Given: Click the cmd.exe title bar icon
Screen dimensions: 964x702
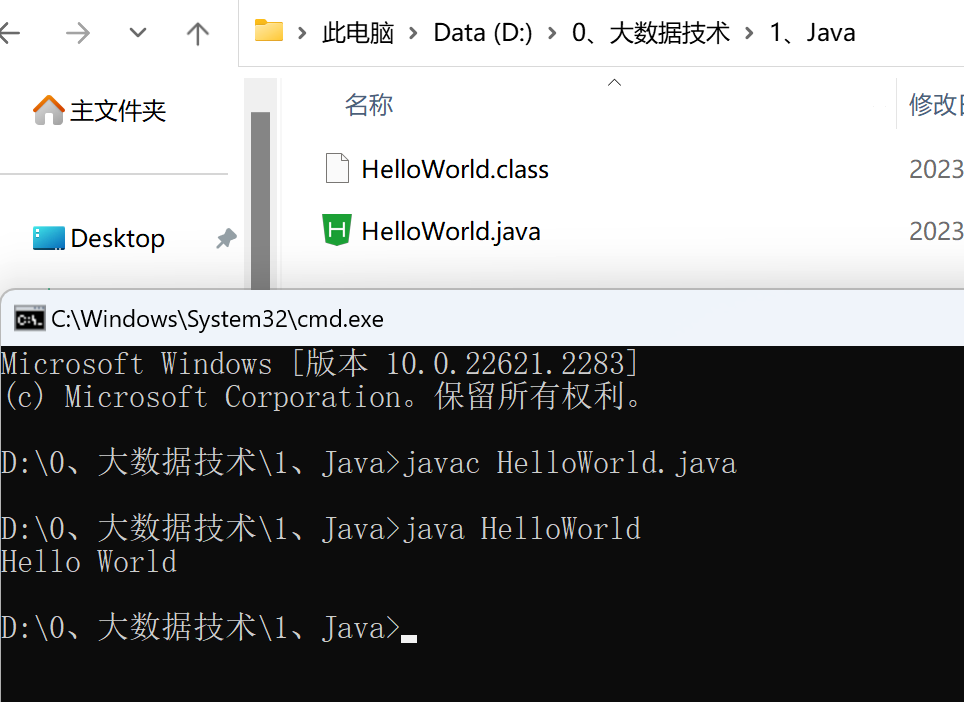Looking at the screenshot, I should coord(28,319).
